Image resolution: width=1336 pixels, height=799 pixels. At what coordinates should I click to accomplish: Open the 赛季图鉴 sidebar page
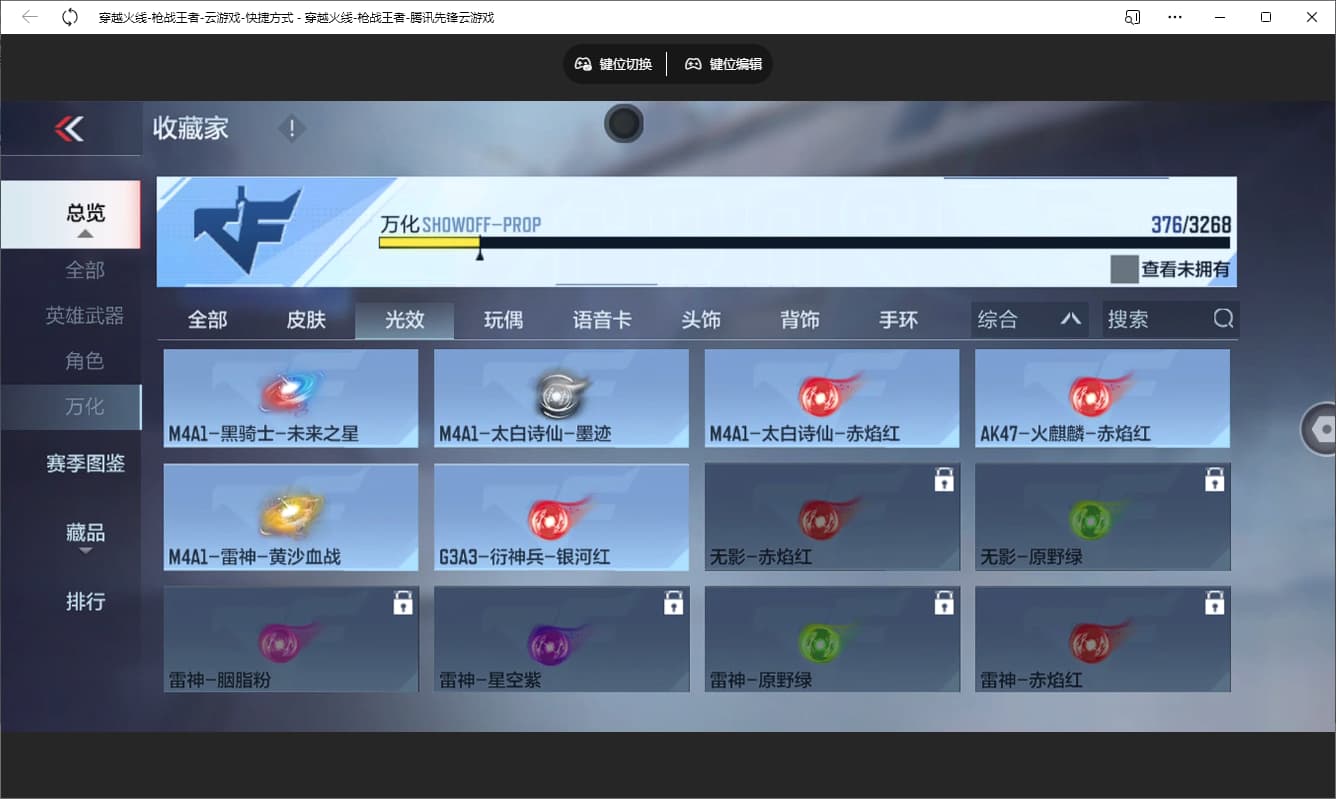[85, 464]
